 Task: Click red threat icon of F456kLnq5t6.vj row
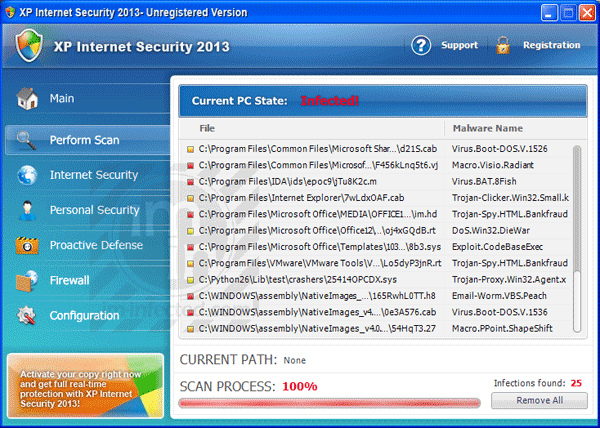point(190,166)
